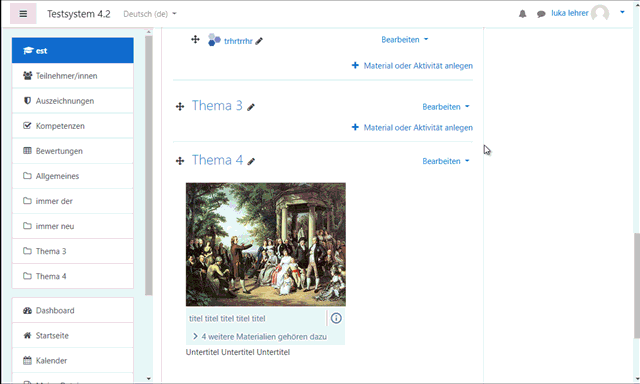
Task: Open Bearbeiten dropdown for trhrtrrhr activity
Action: (x=405, y=40)
